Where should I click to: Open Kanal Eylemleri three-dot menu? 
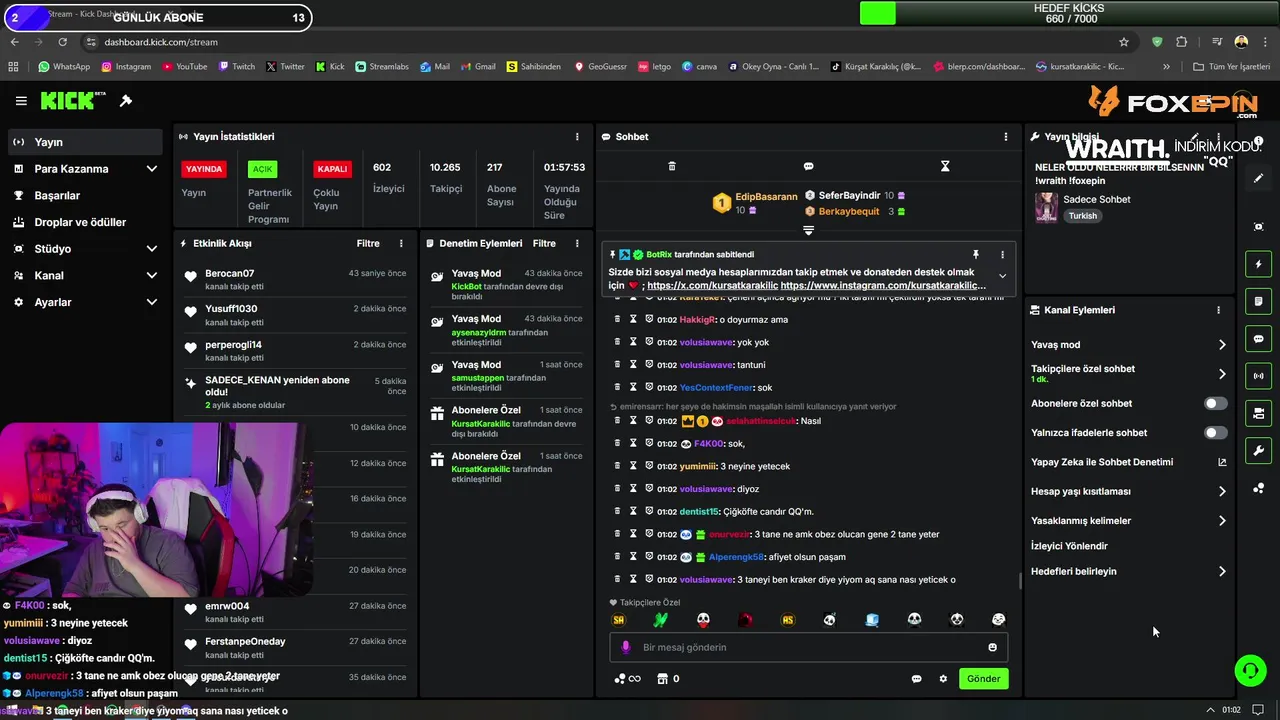[1218, 310]
